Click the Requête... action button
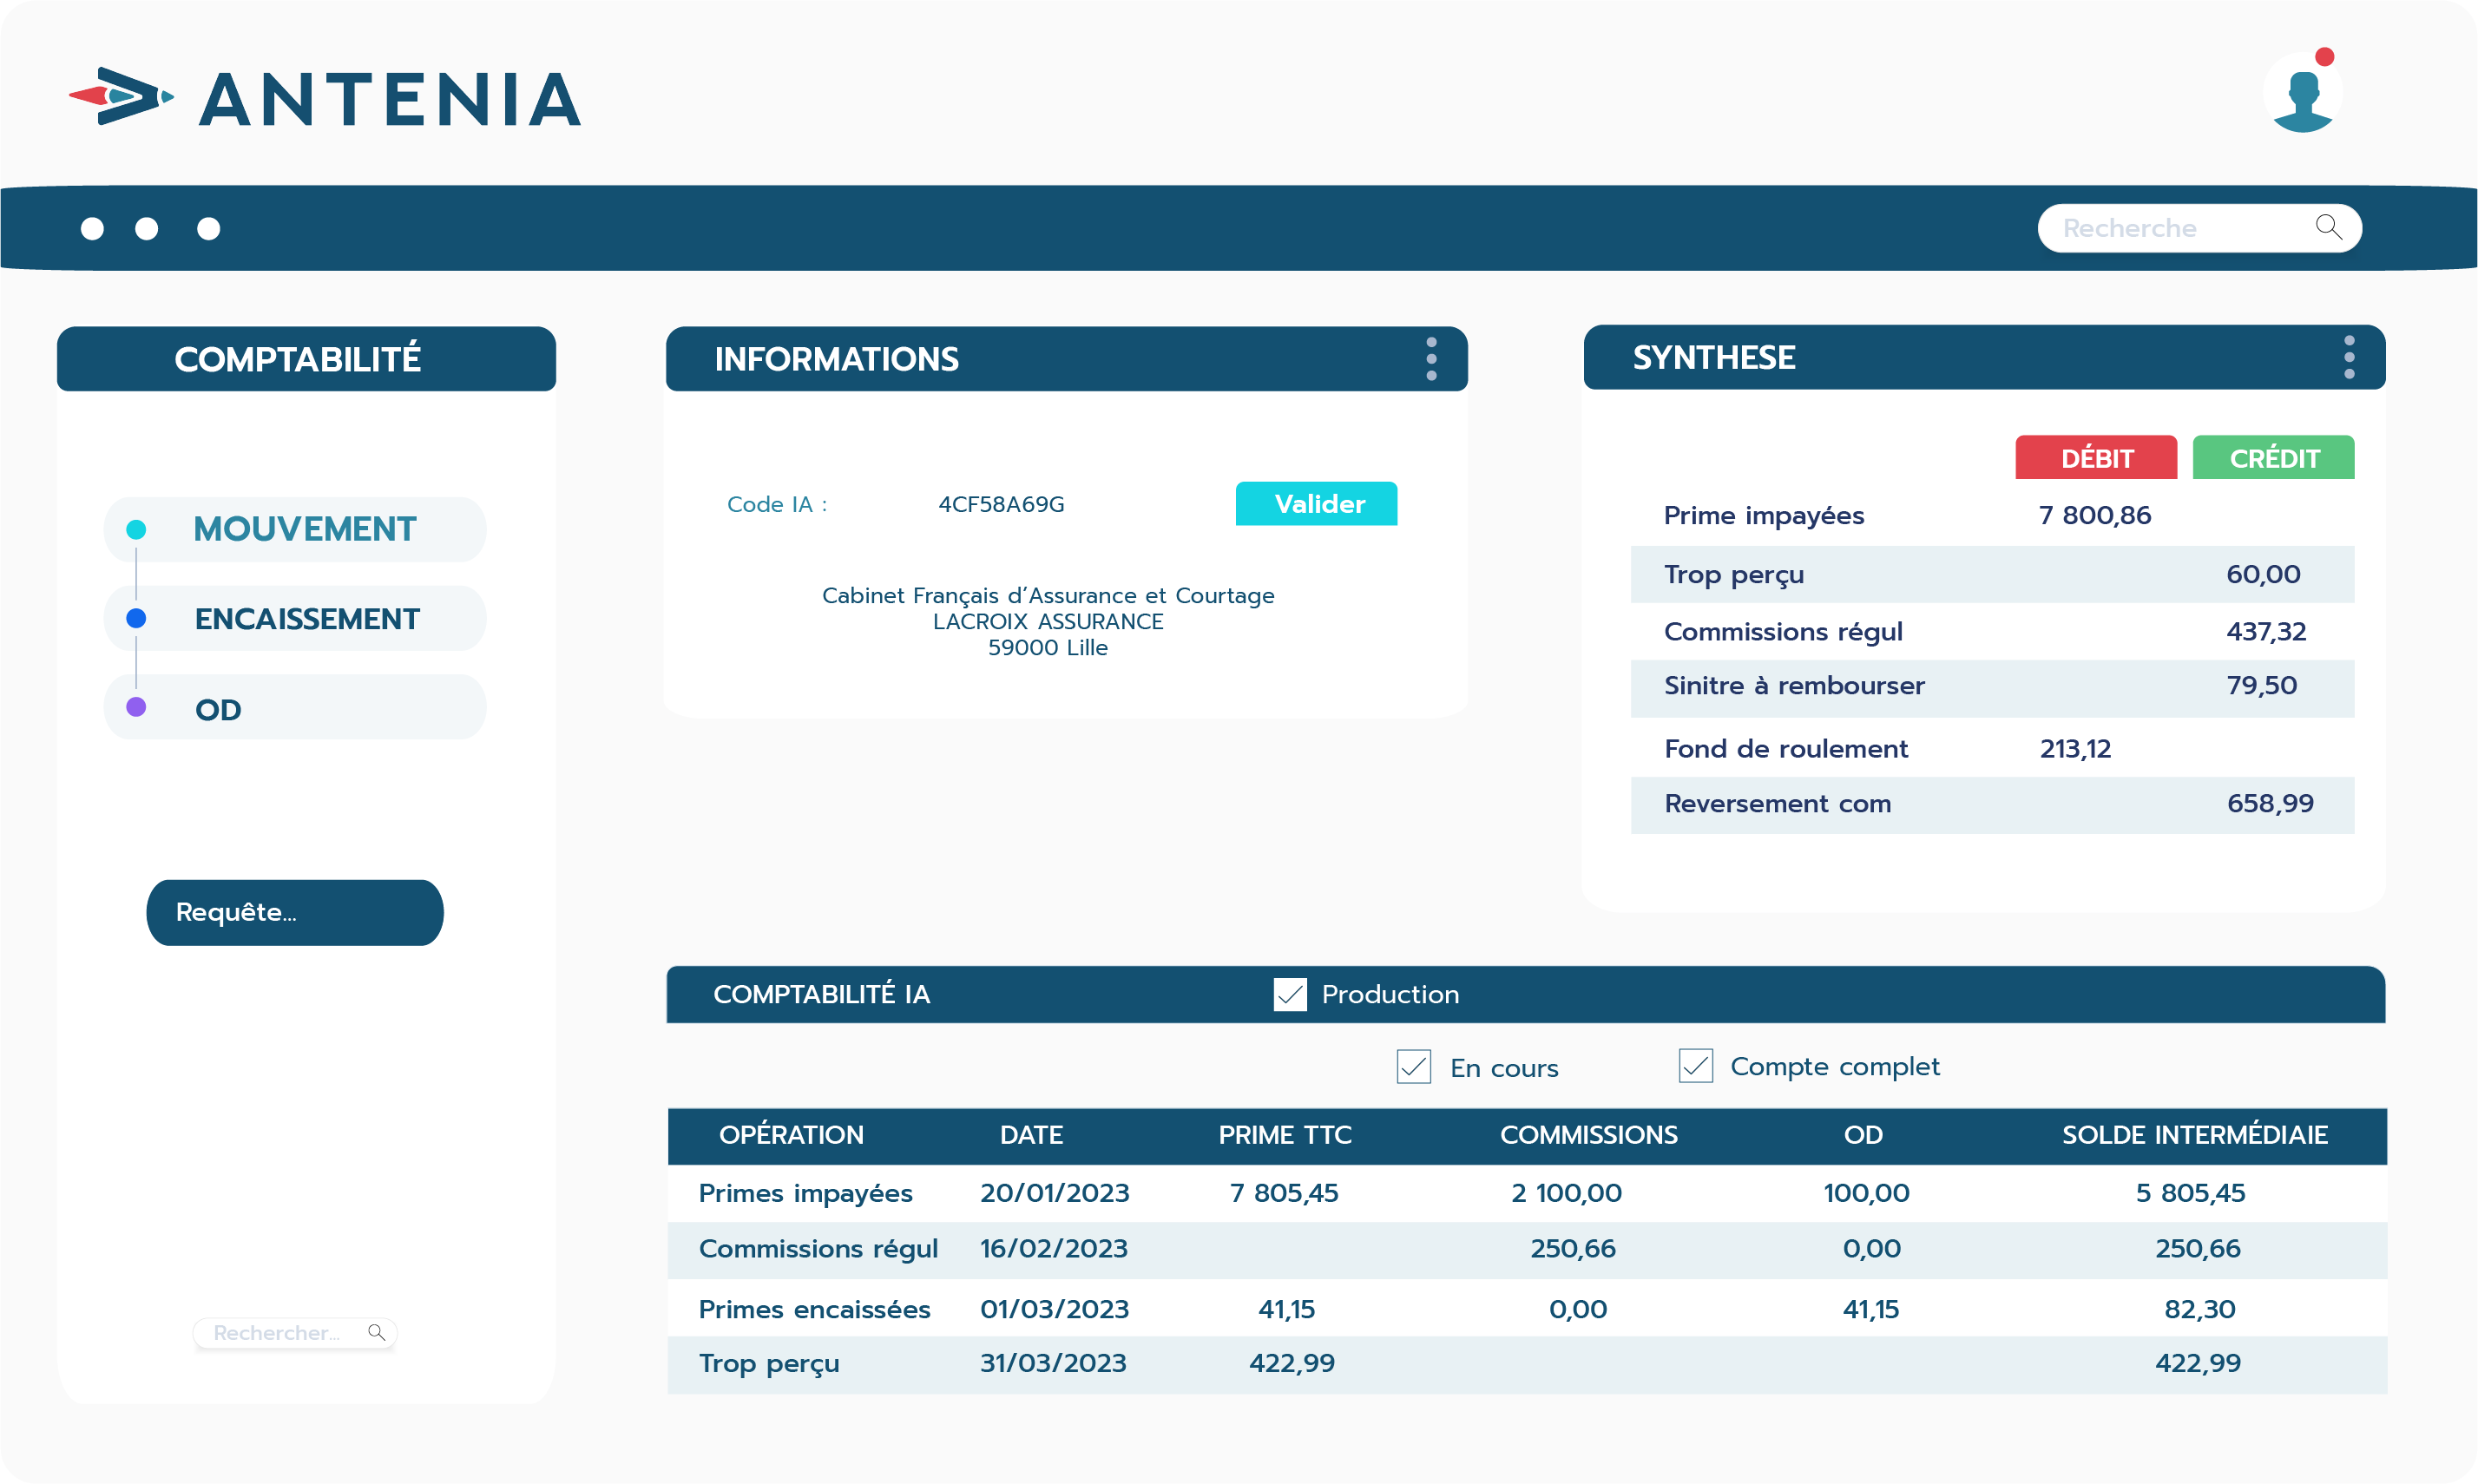This screenshot has width=2478, height=1484. pos(290,913)
